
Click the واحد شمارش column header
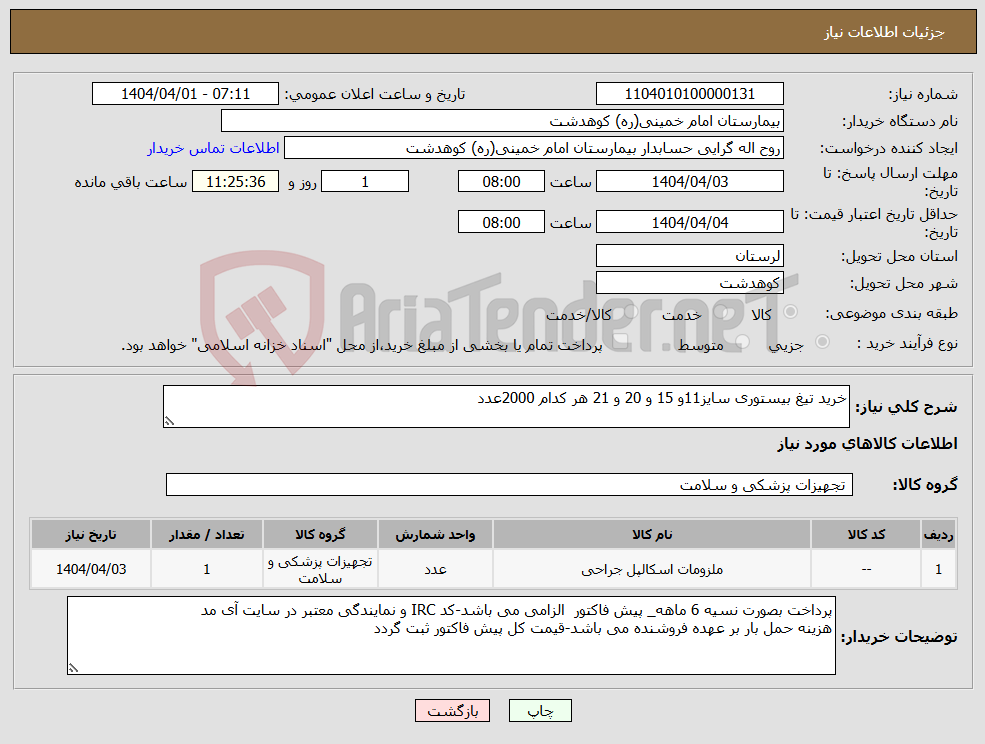(x=435, y=534)
